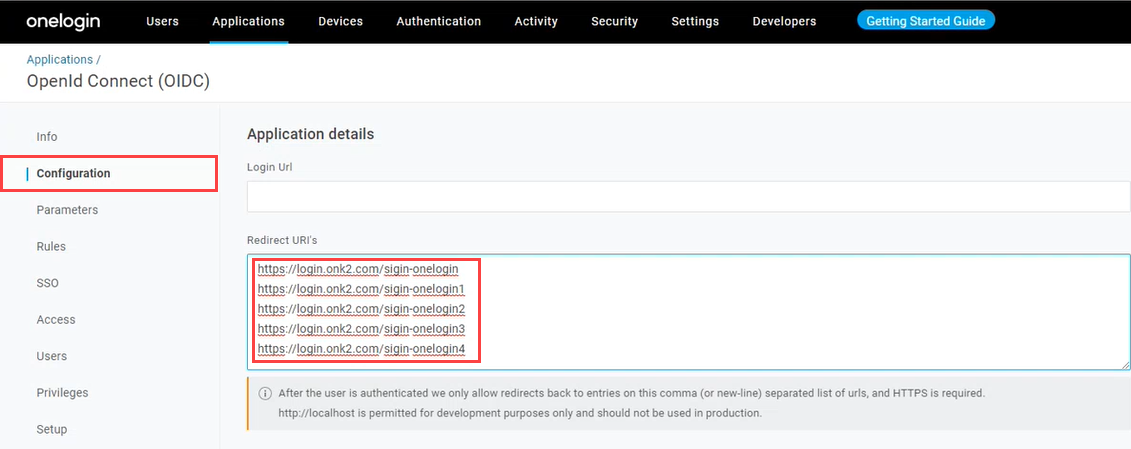Open the Applications menu
Image resolution: width=1131 pixels, height=449 pixels.
click(248, 21)
